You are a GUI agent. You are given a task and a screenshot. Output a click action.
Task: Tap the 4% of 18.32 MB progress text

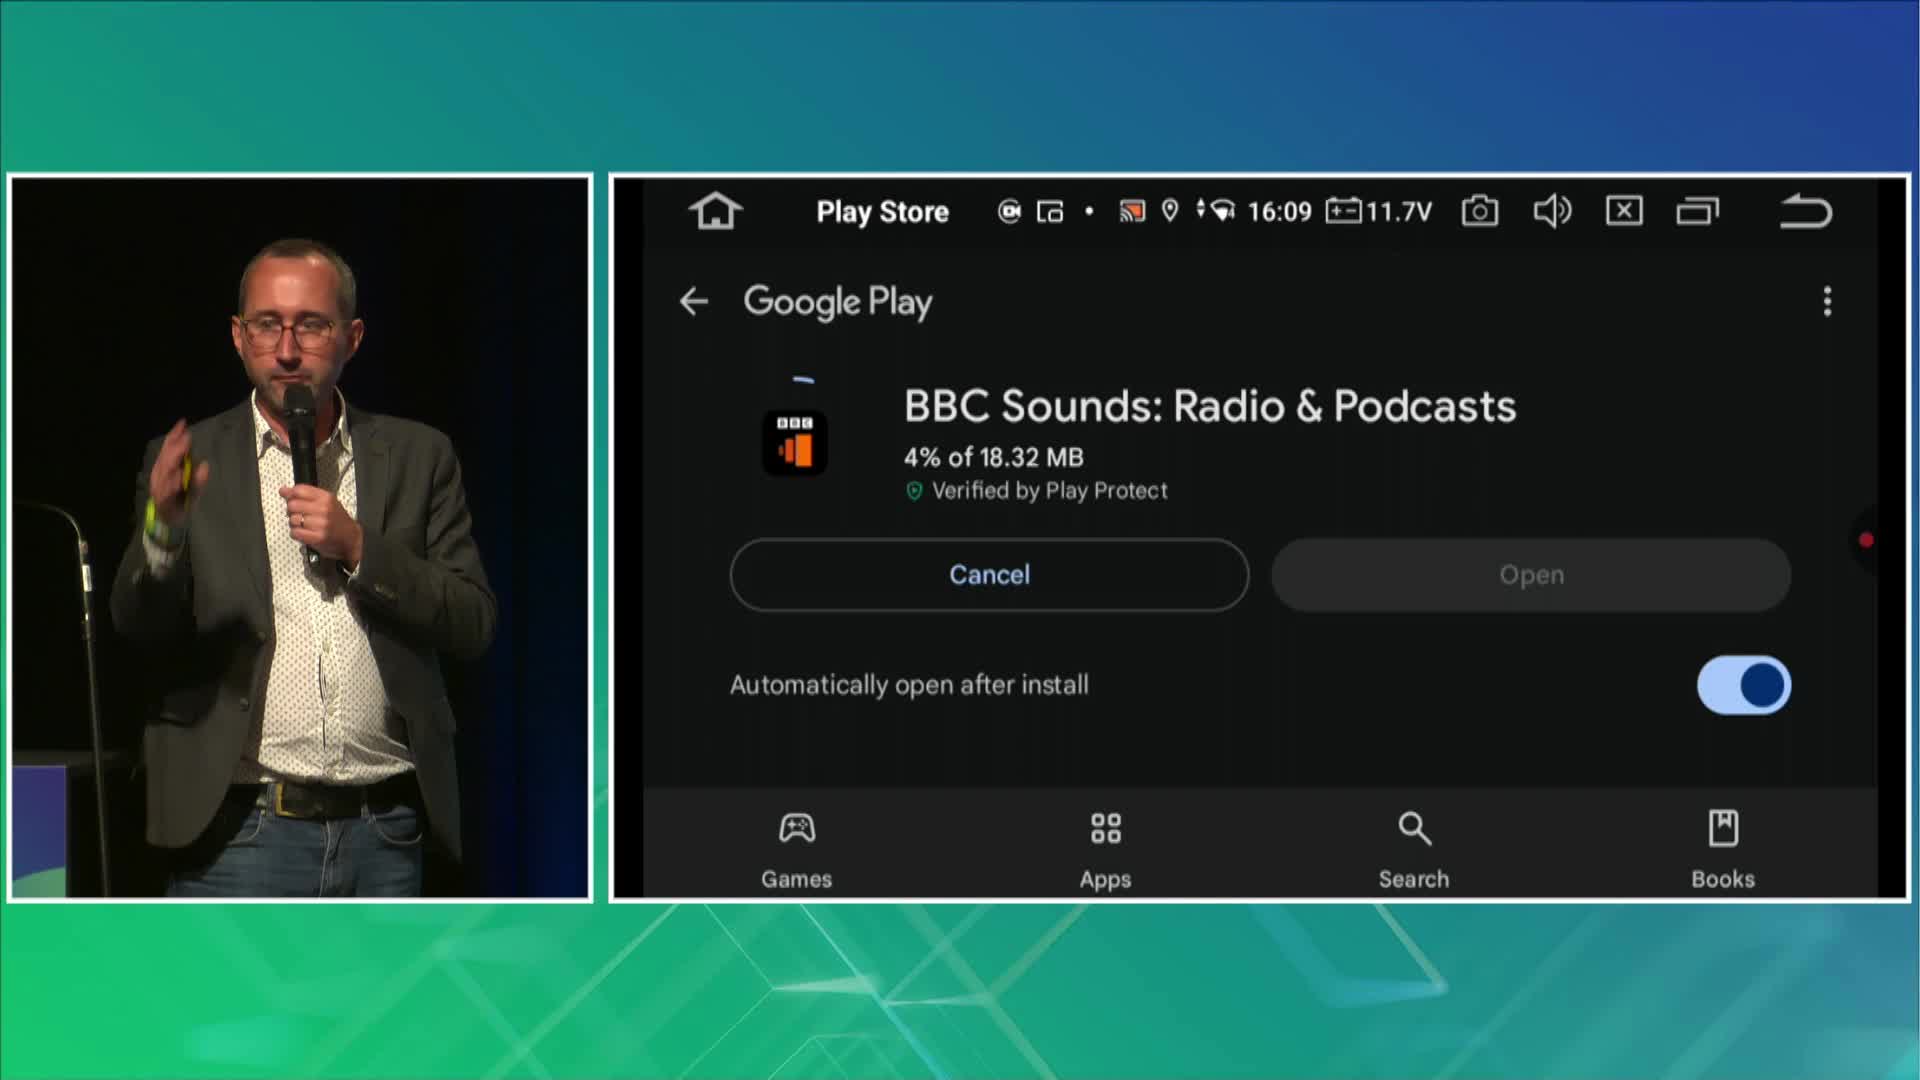pos(994,458)
